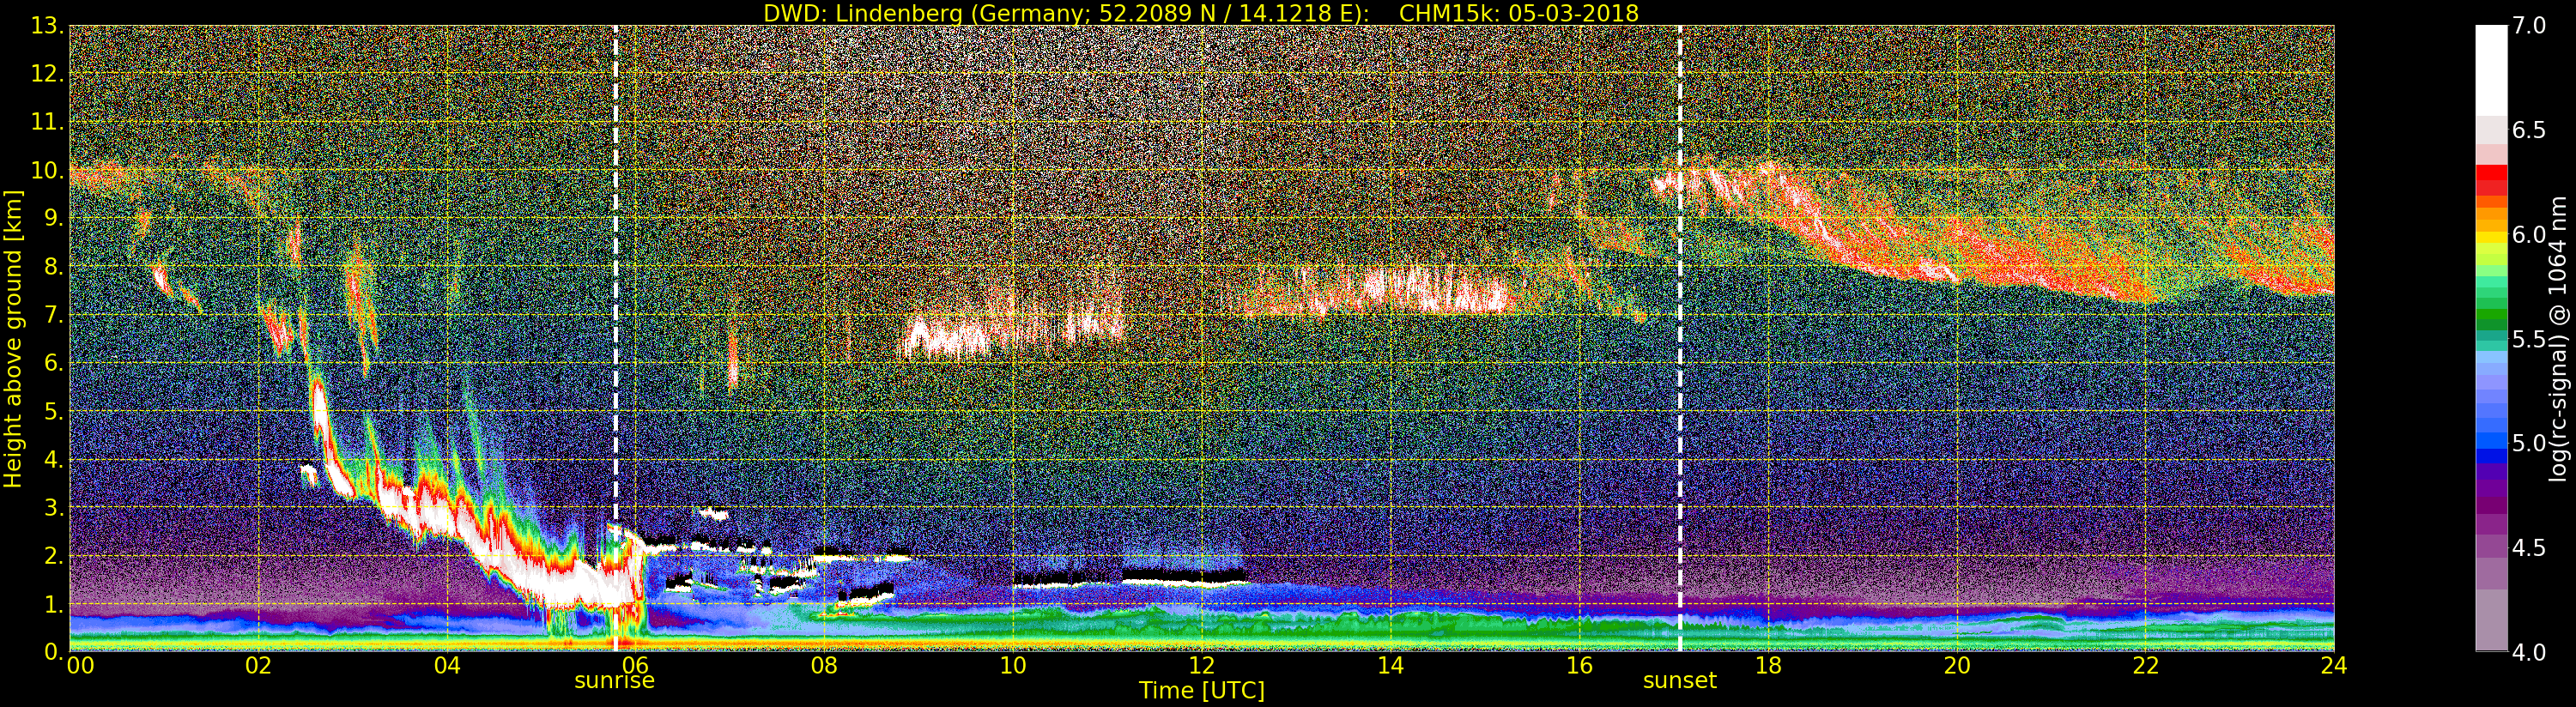Click the height axis tick label '2.'

53,555
